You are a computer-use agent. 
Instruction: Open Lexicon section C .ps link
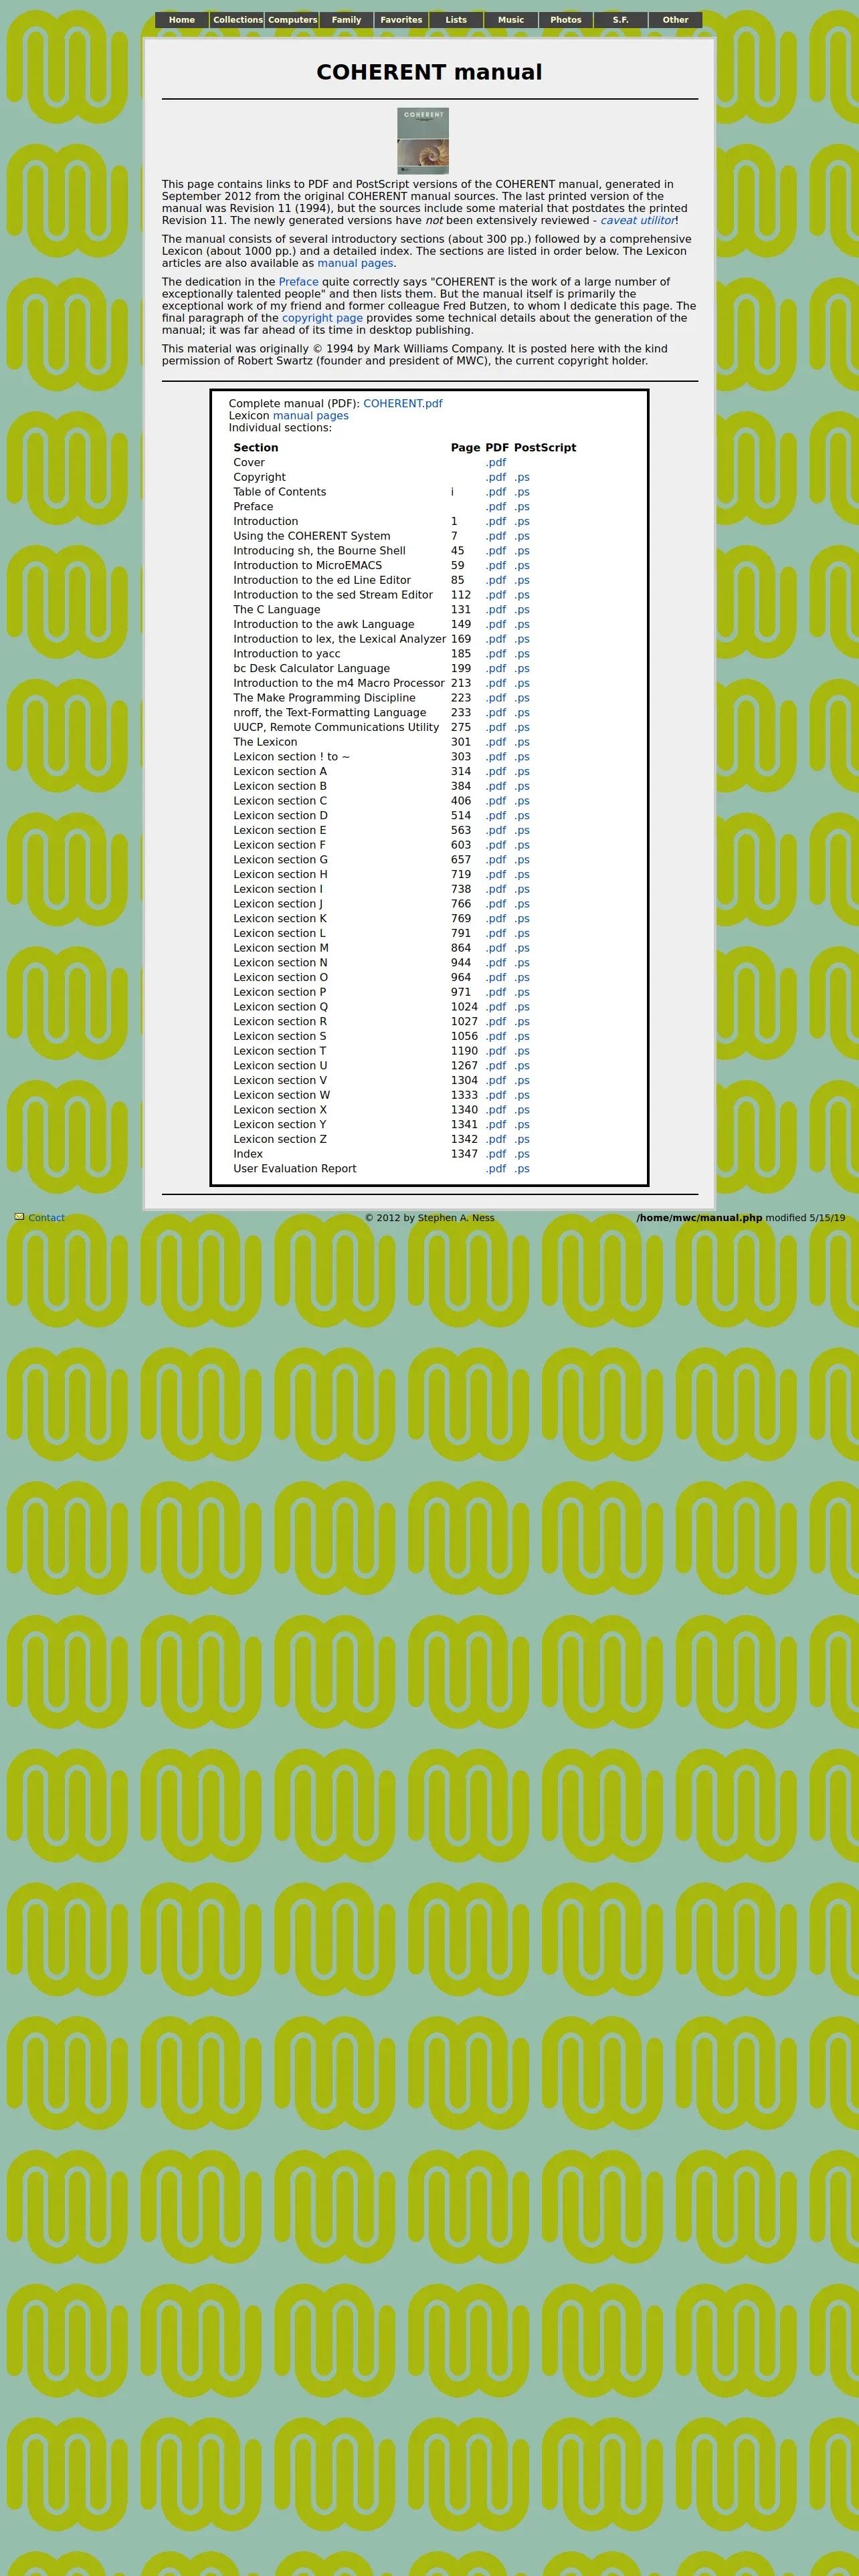(522, 801)
